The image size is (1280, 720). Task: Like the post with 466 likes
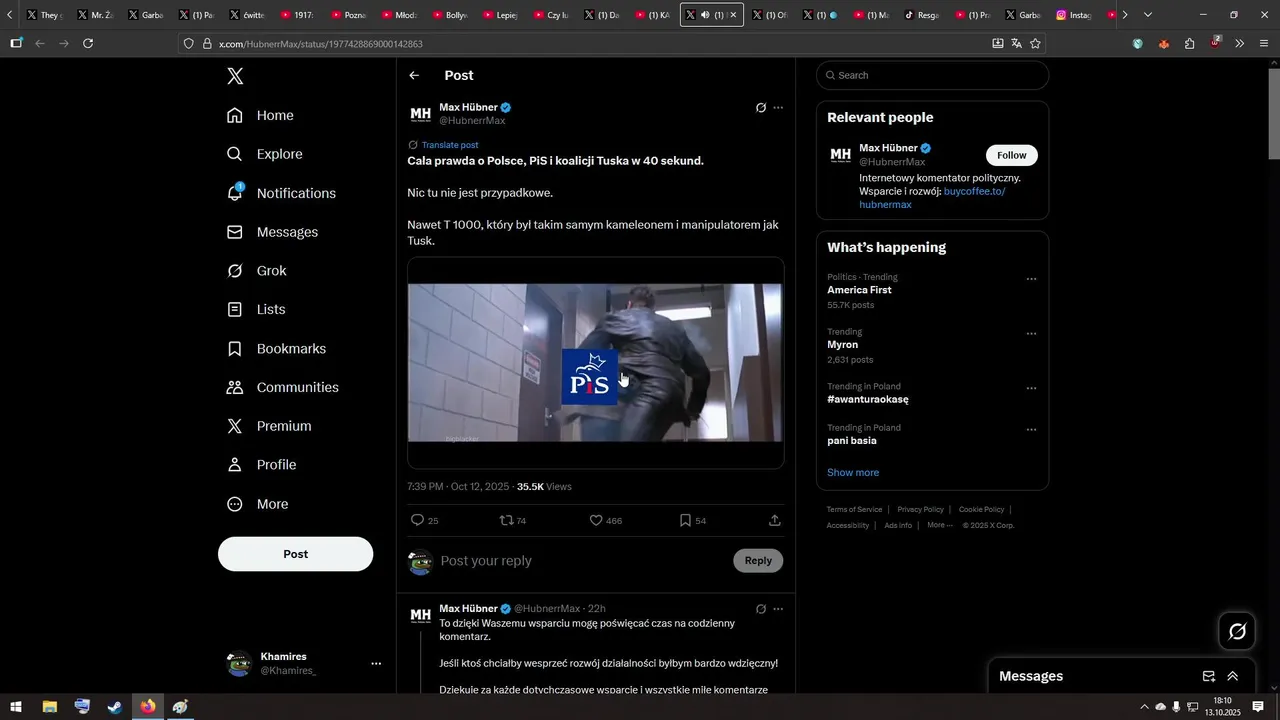click(x=596, y=520)
